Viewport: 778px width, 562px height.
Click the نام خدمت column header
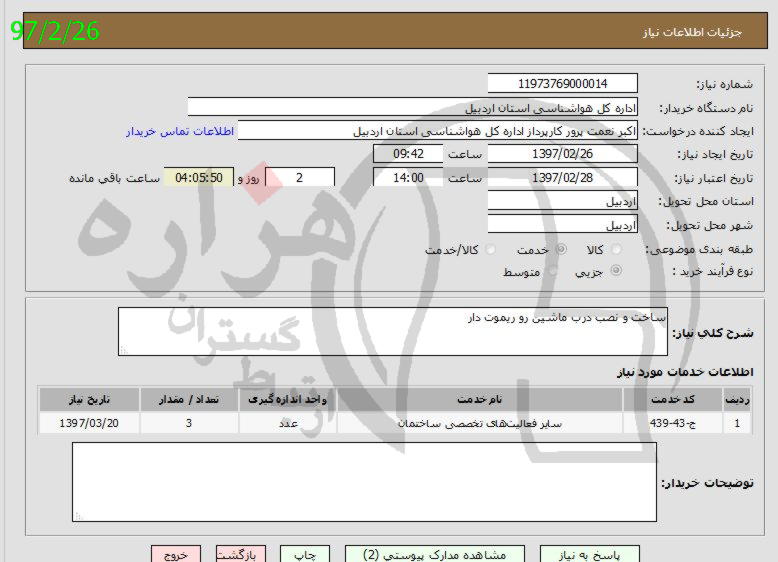pyautogui.click(x=480, y=399)
